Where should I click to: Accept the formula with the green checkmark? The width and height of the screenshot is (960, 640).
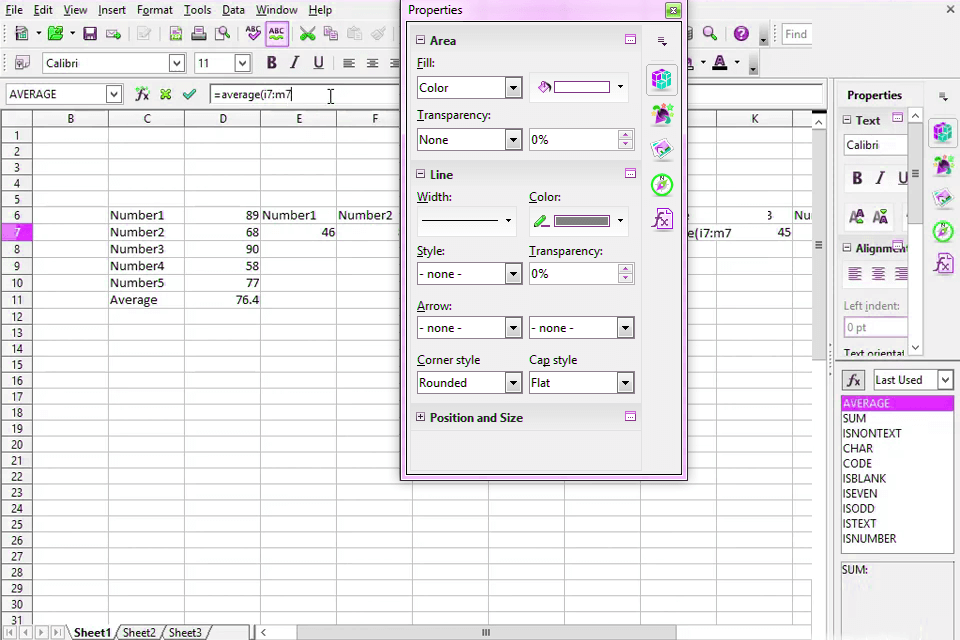(x=189, y=94)
